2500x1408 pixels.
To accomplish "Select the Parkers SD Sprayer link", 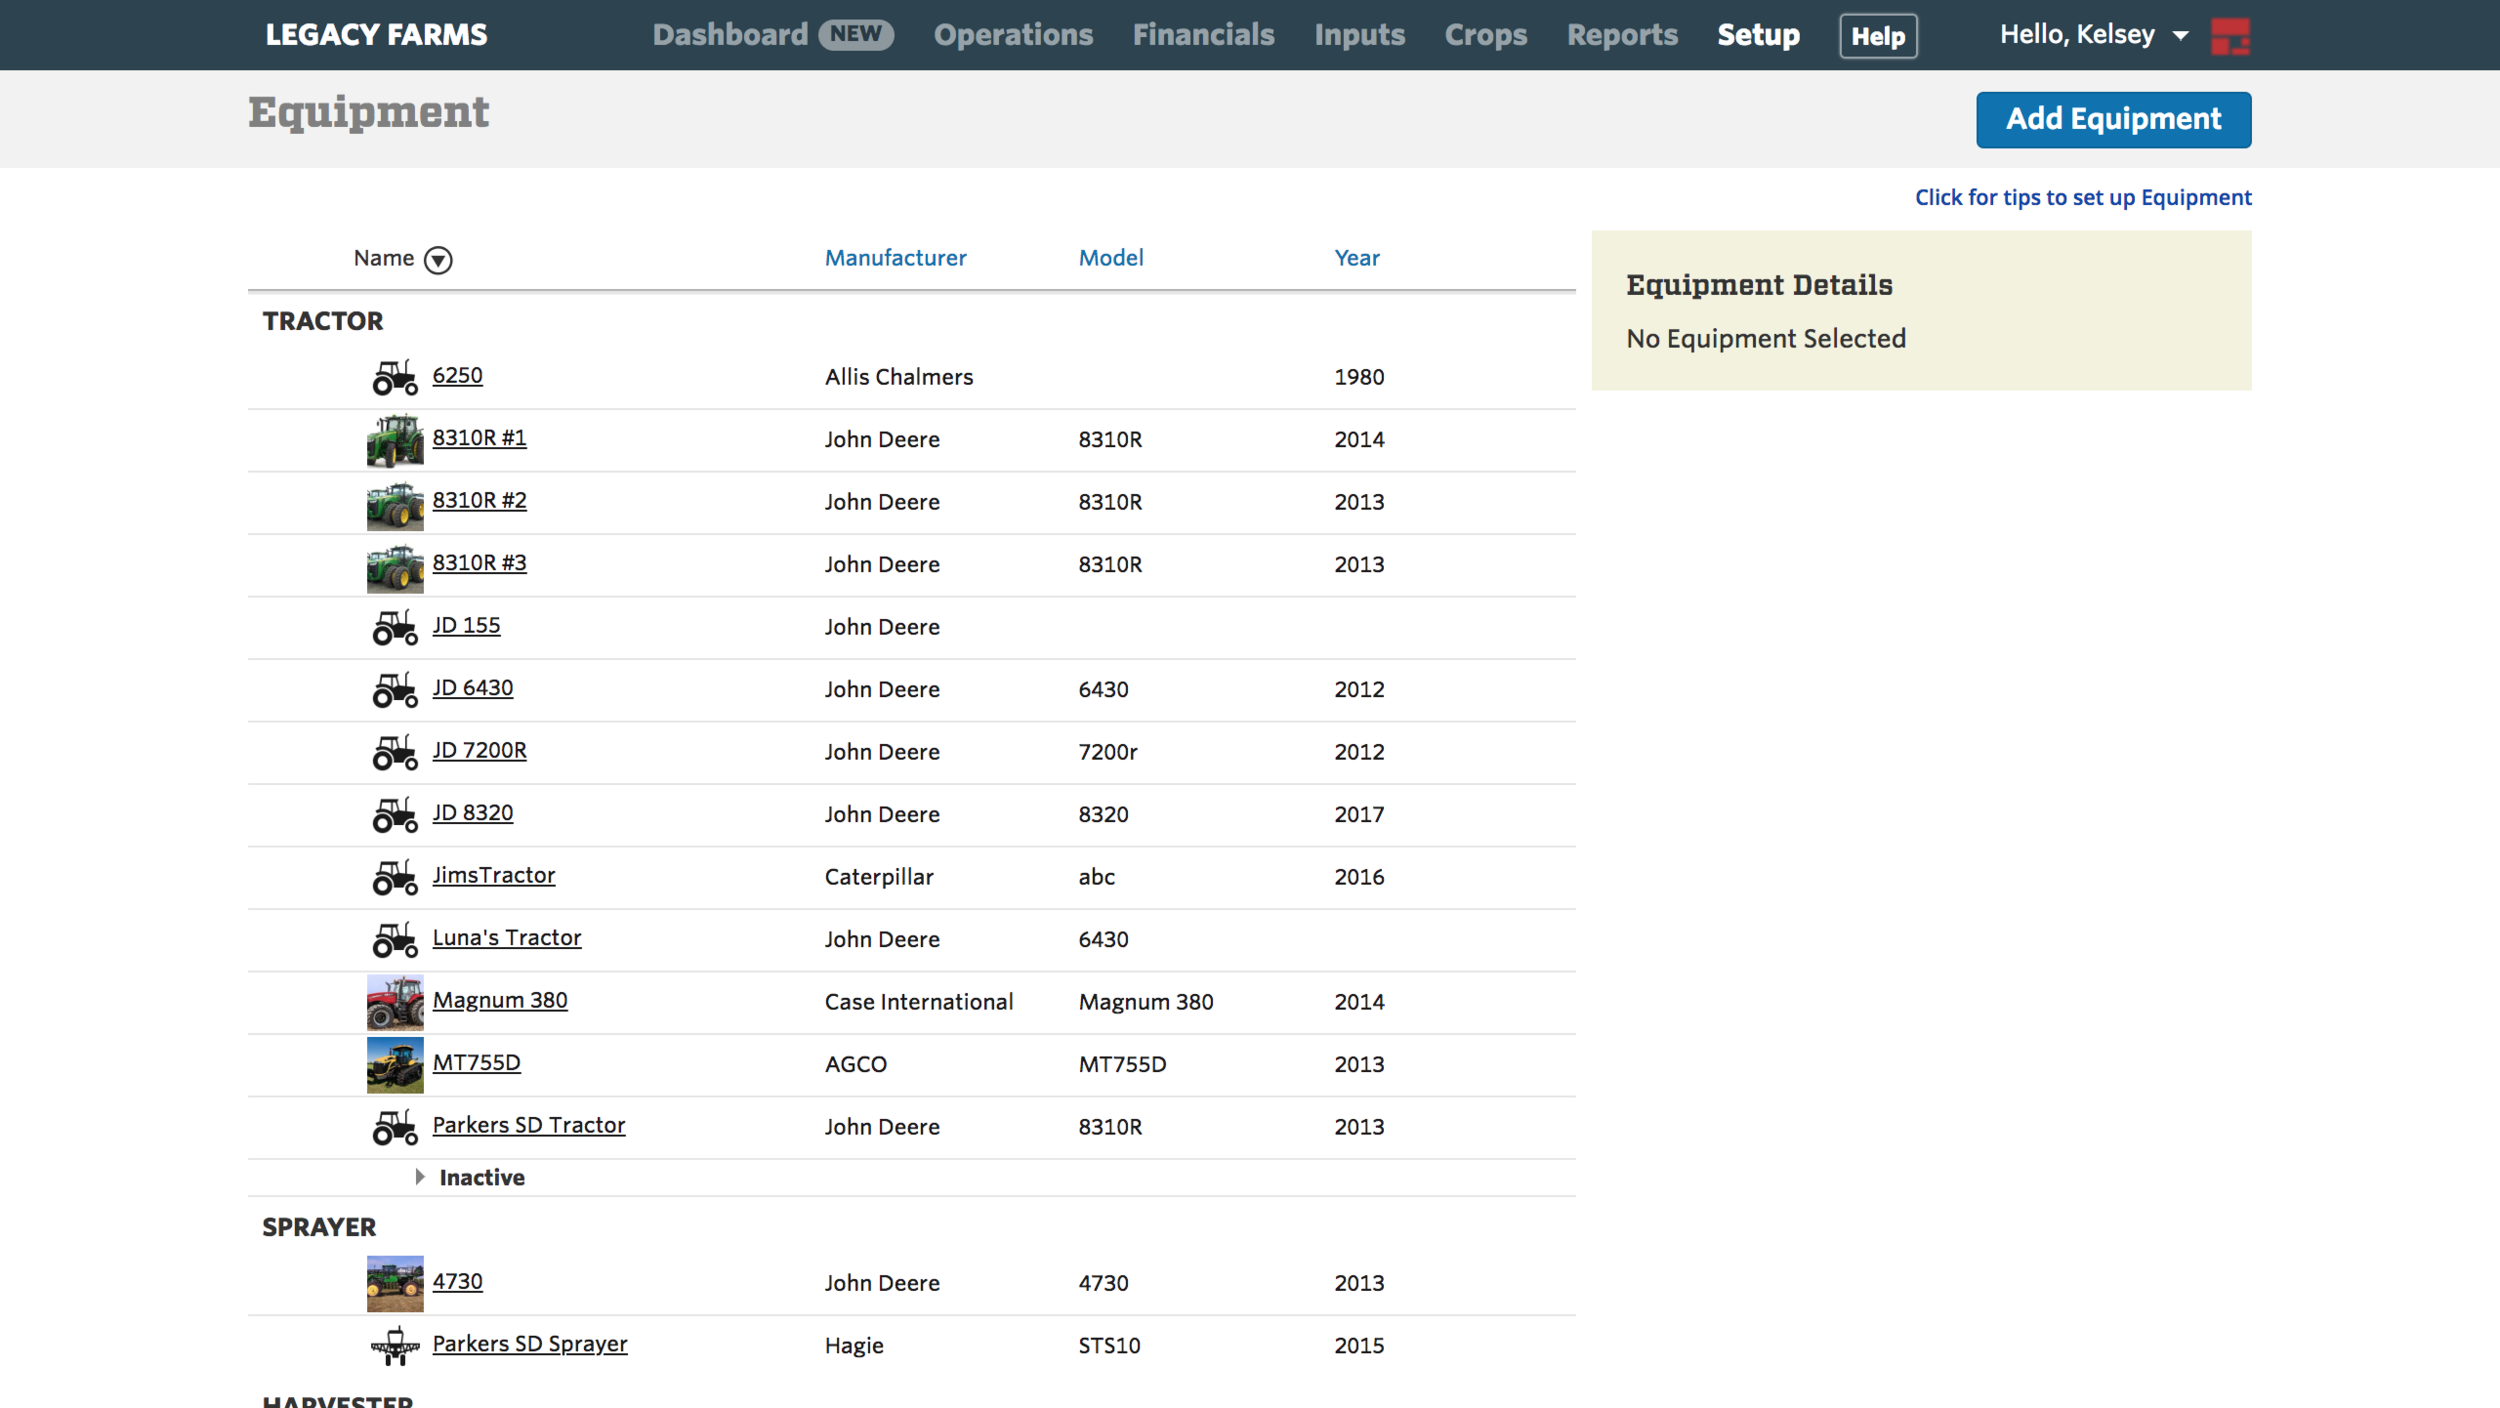I will pos(529,1344).
